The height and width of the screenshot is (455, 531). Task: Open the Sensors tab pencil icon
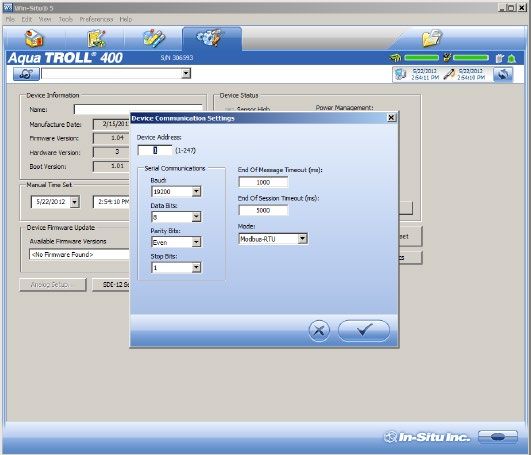click(154, 39)
